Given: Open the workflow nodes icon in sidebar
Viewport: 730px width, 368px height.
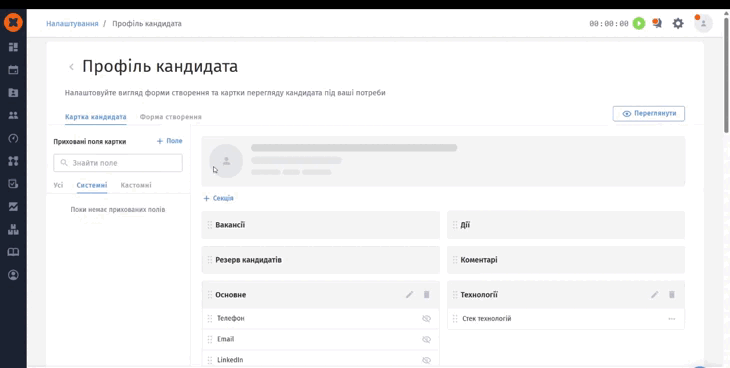Looking at the screenshot, I should coord(14,161).
